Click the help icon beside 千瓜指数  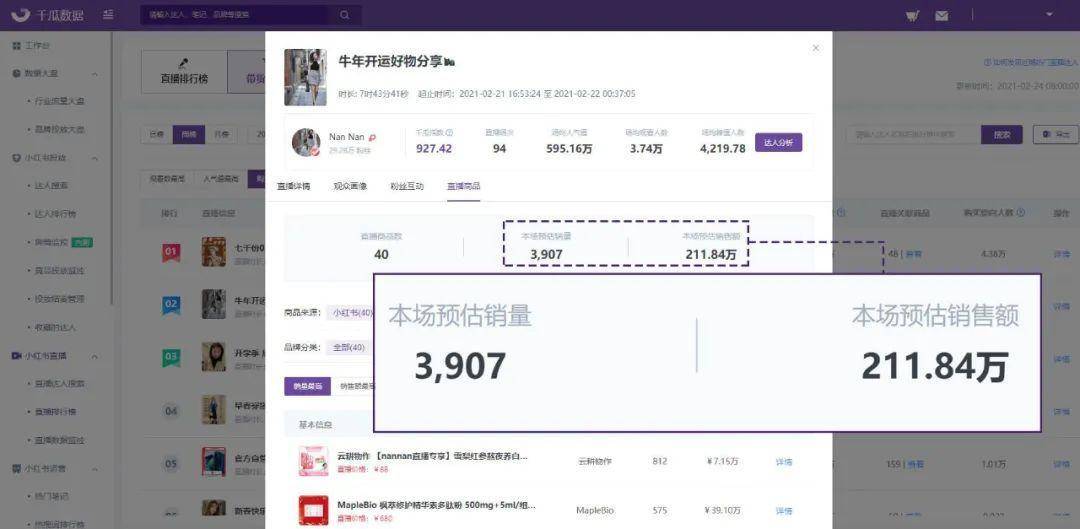pyautogui.click(x=449, y=132)
